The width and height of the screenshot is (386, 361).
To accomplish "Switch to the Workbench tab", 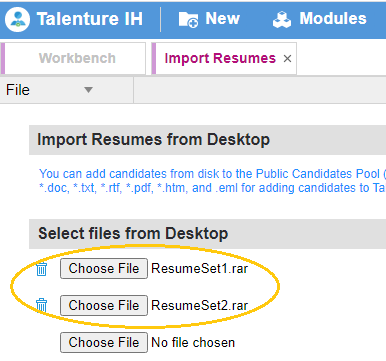I will point(77,58).
